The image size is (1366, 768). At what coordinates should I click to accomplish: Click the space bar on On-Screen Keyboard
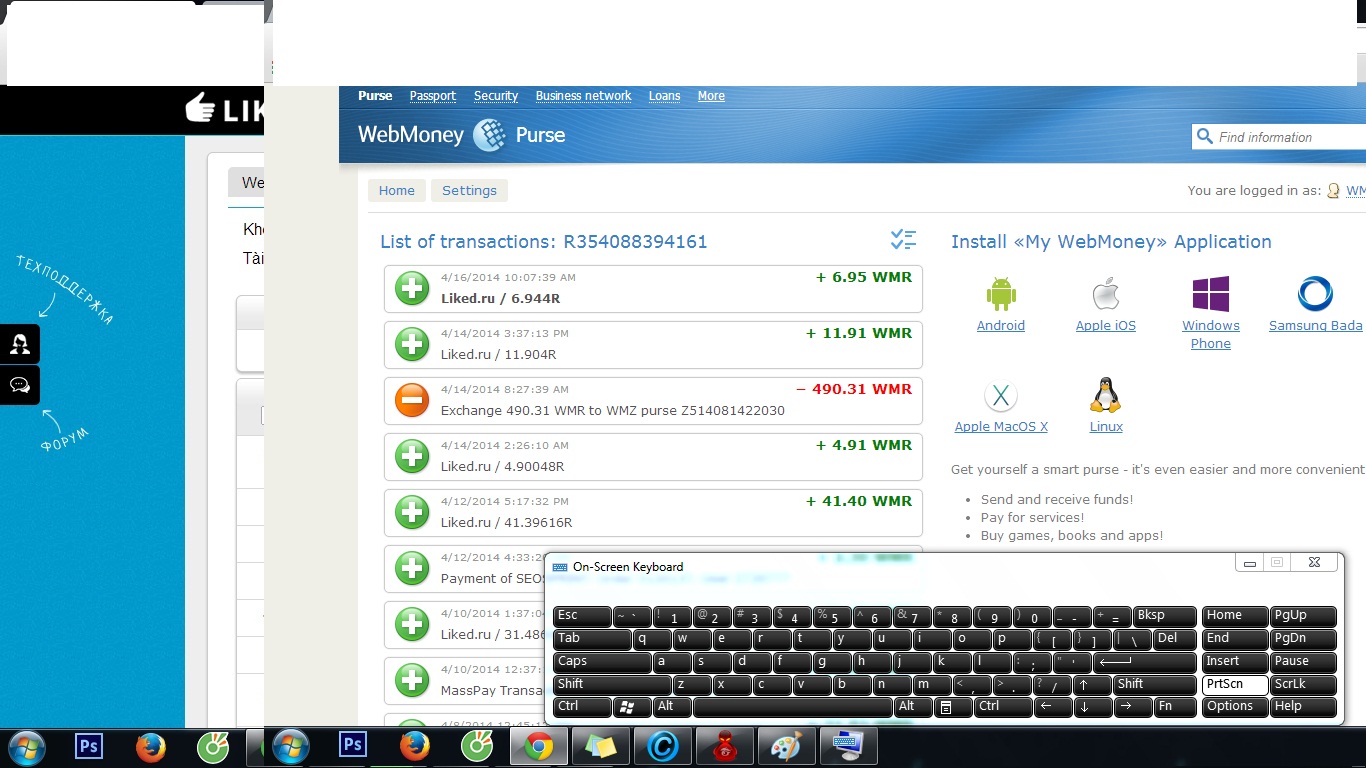[792, 707]
